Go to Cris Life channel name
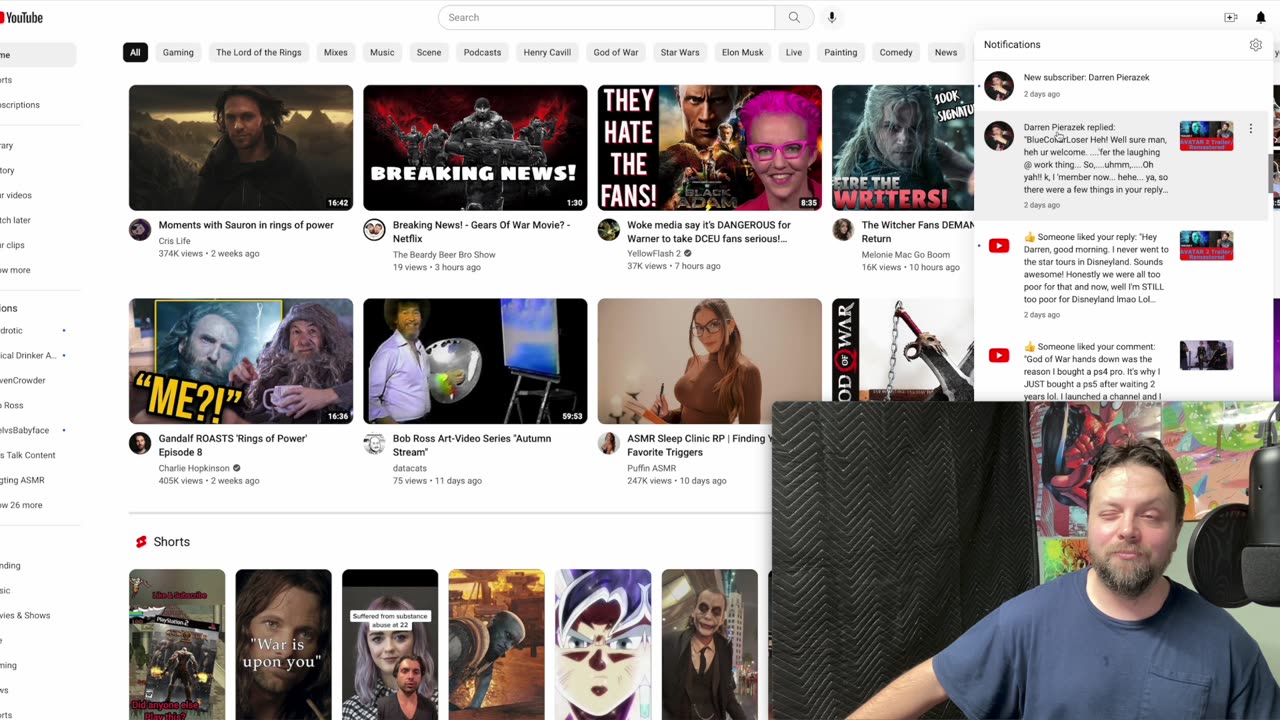 (174, 241)
